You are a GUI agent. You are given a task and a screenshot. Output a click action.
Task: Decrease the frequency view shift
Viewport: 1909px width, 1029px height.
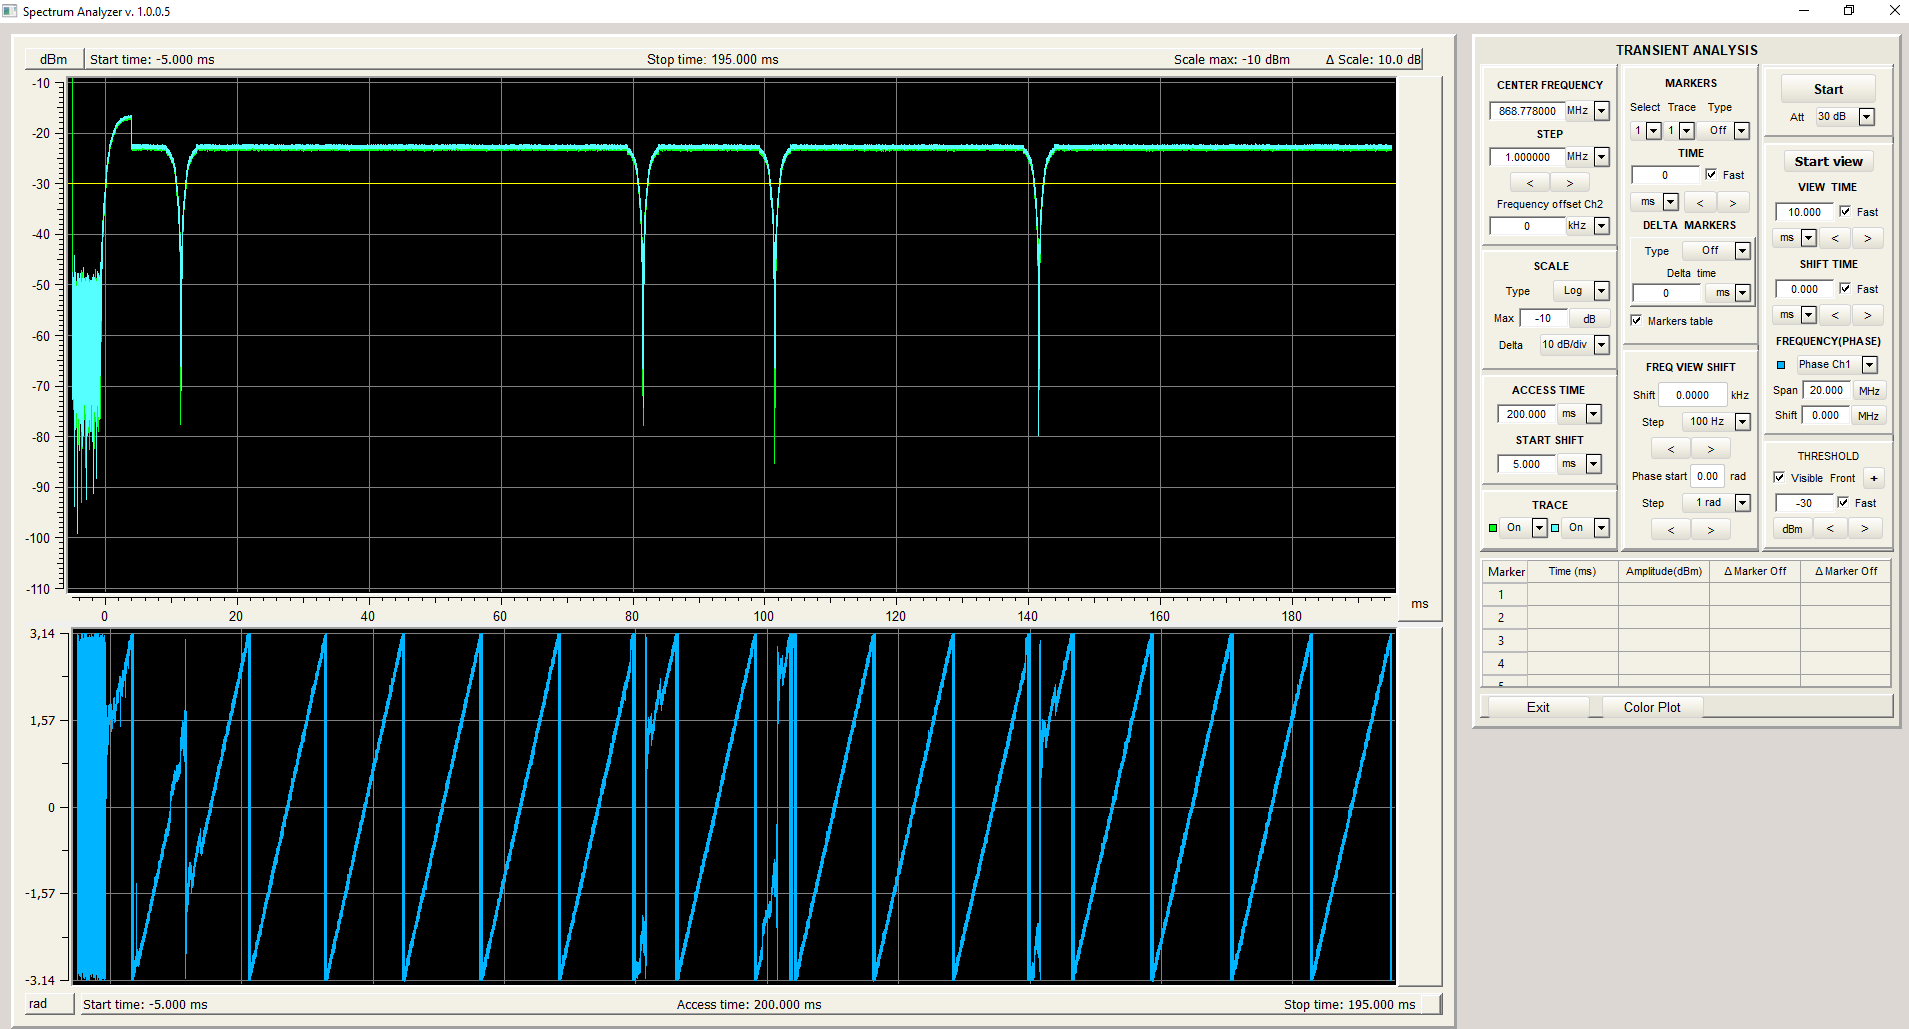[1671, 449]
